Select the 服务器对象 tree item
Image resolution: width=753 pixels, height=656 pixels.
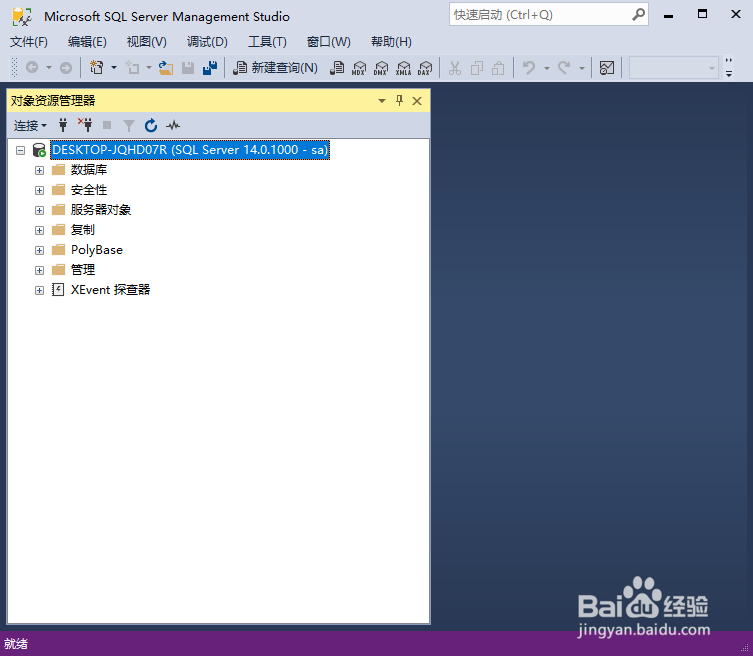click(101, 210)
